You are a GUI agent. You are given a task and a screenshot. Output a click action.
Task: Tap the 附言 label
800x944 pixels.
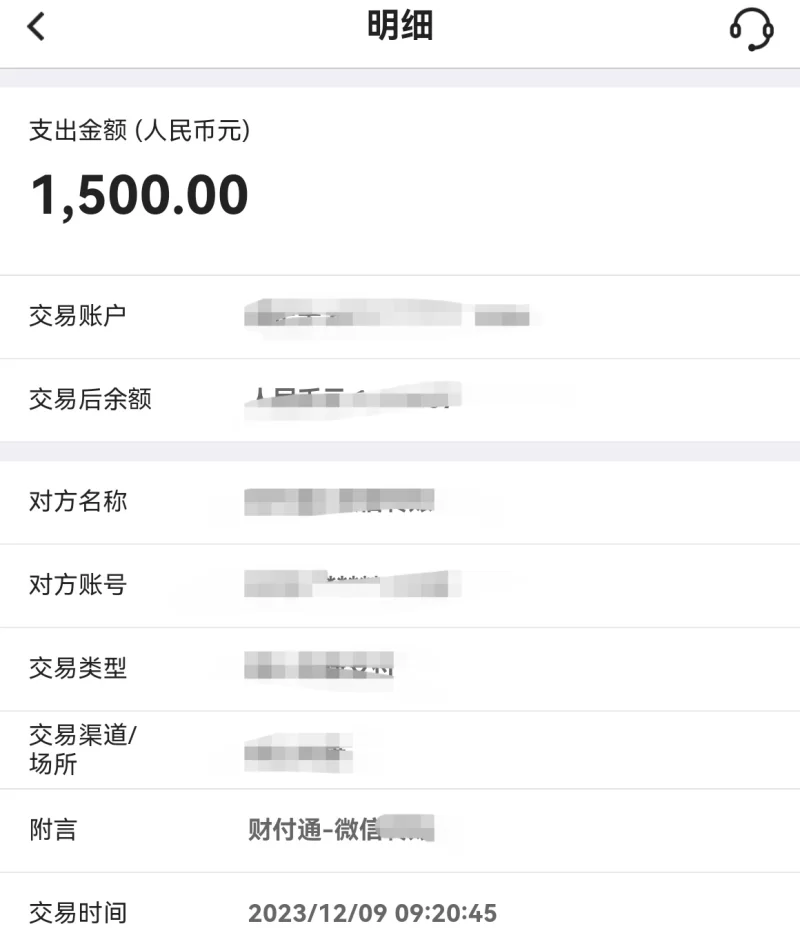(x=53, y=830)
